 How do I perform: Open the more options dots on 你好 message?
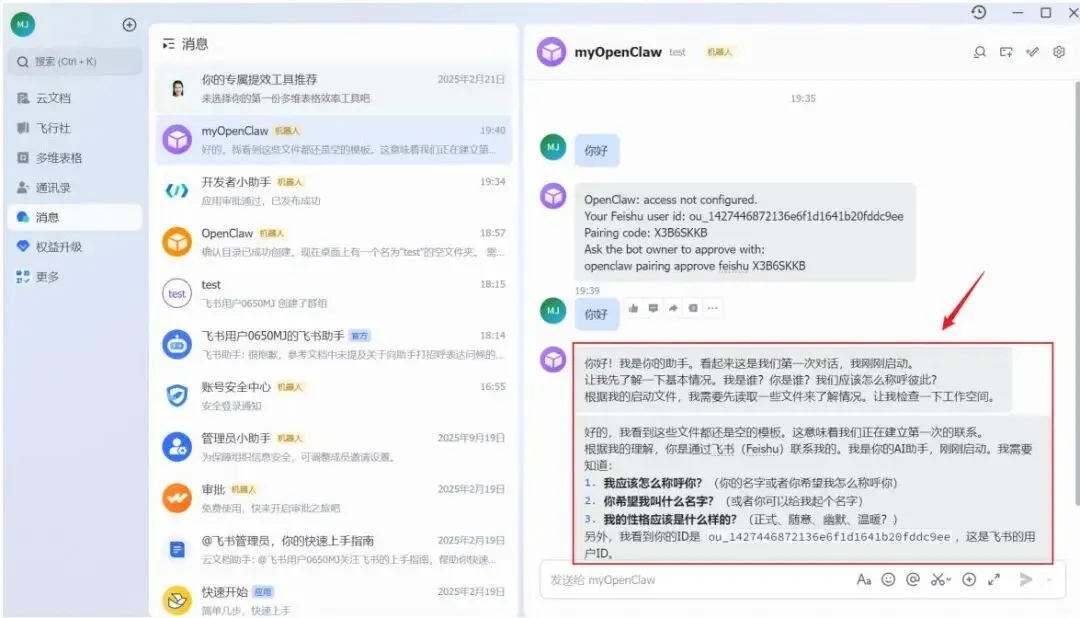tap(713, 308)
